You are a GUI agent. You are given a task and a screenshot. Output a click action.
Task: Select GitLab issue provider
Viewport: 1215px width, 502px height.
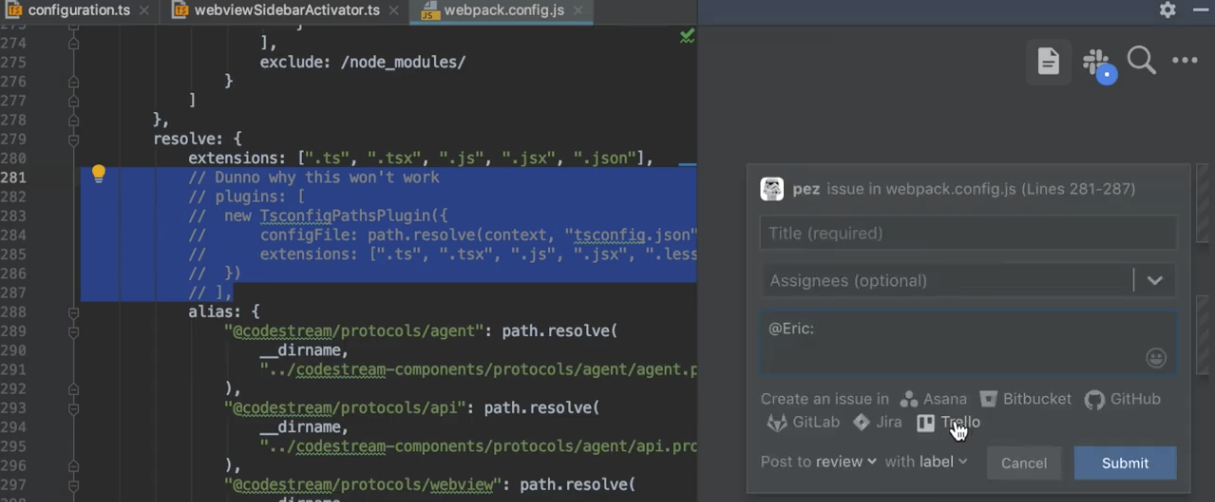pyautogui.click(x=803, y=422)
